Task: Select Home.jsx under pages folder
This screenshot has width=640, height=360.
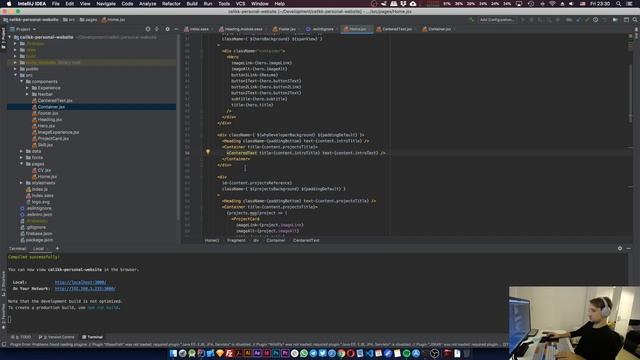Action: click(47, 176)
